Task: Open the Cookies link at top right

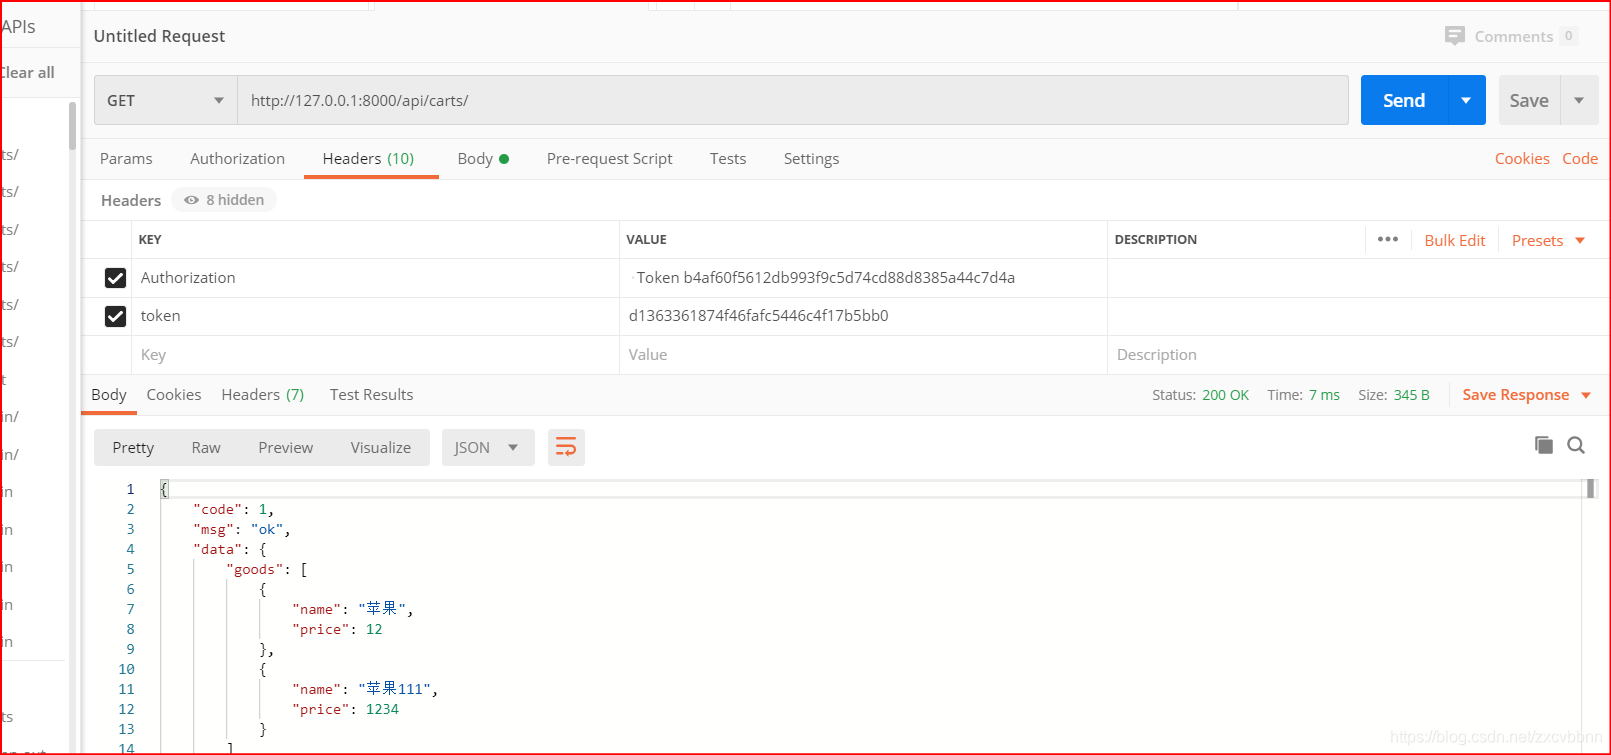Action: [1522, 158]
